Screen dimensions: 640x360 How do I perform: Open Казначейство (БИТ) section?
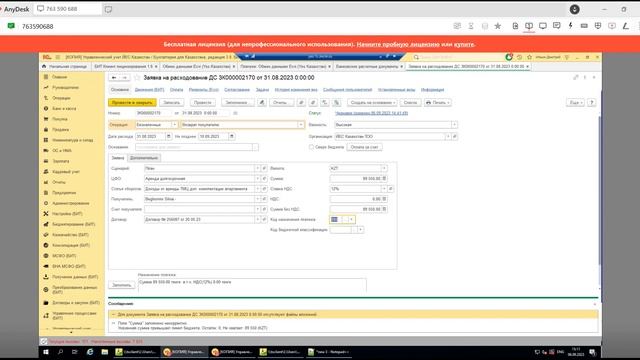point(70,235)
